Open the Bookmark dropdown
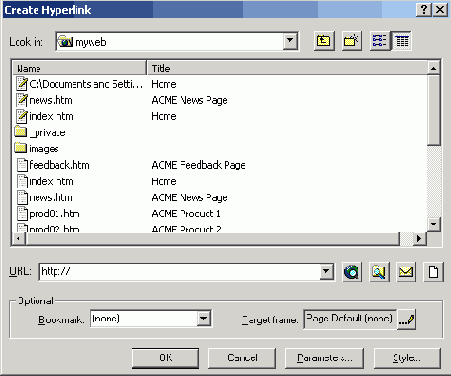The height and width of the screenshot is (376, 451). 203,319
